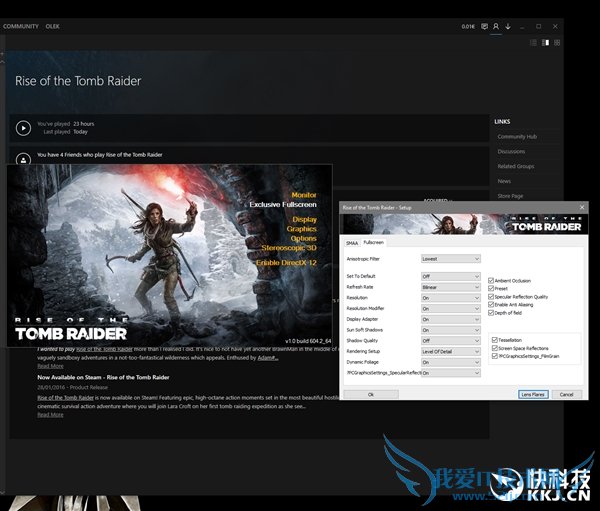Switch to the detail split view icon
Viewport: 600px width, 511px height.
[546, 43]
